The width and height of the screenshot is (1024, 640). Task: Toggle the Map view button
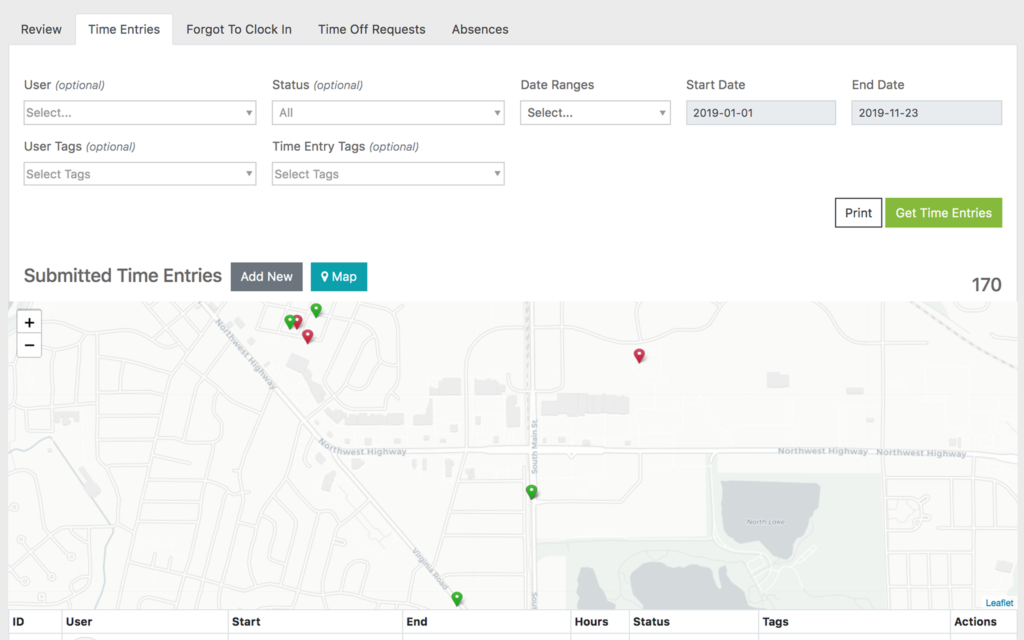(x=338, y=277)
